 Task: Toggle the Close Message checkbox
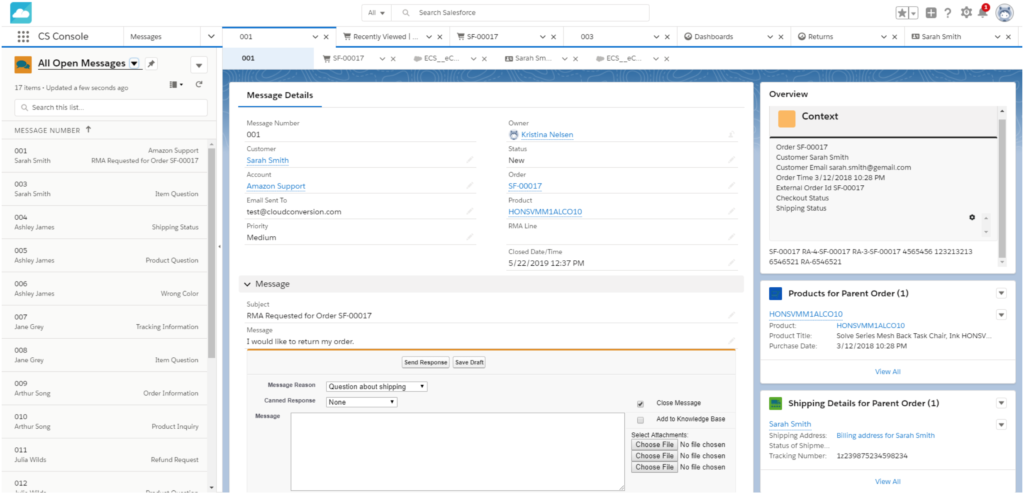[640, 404]
